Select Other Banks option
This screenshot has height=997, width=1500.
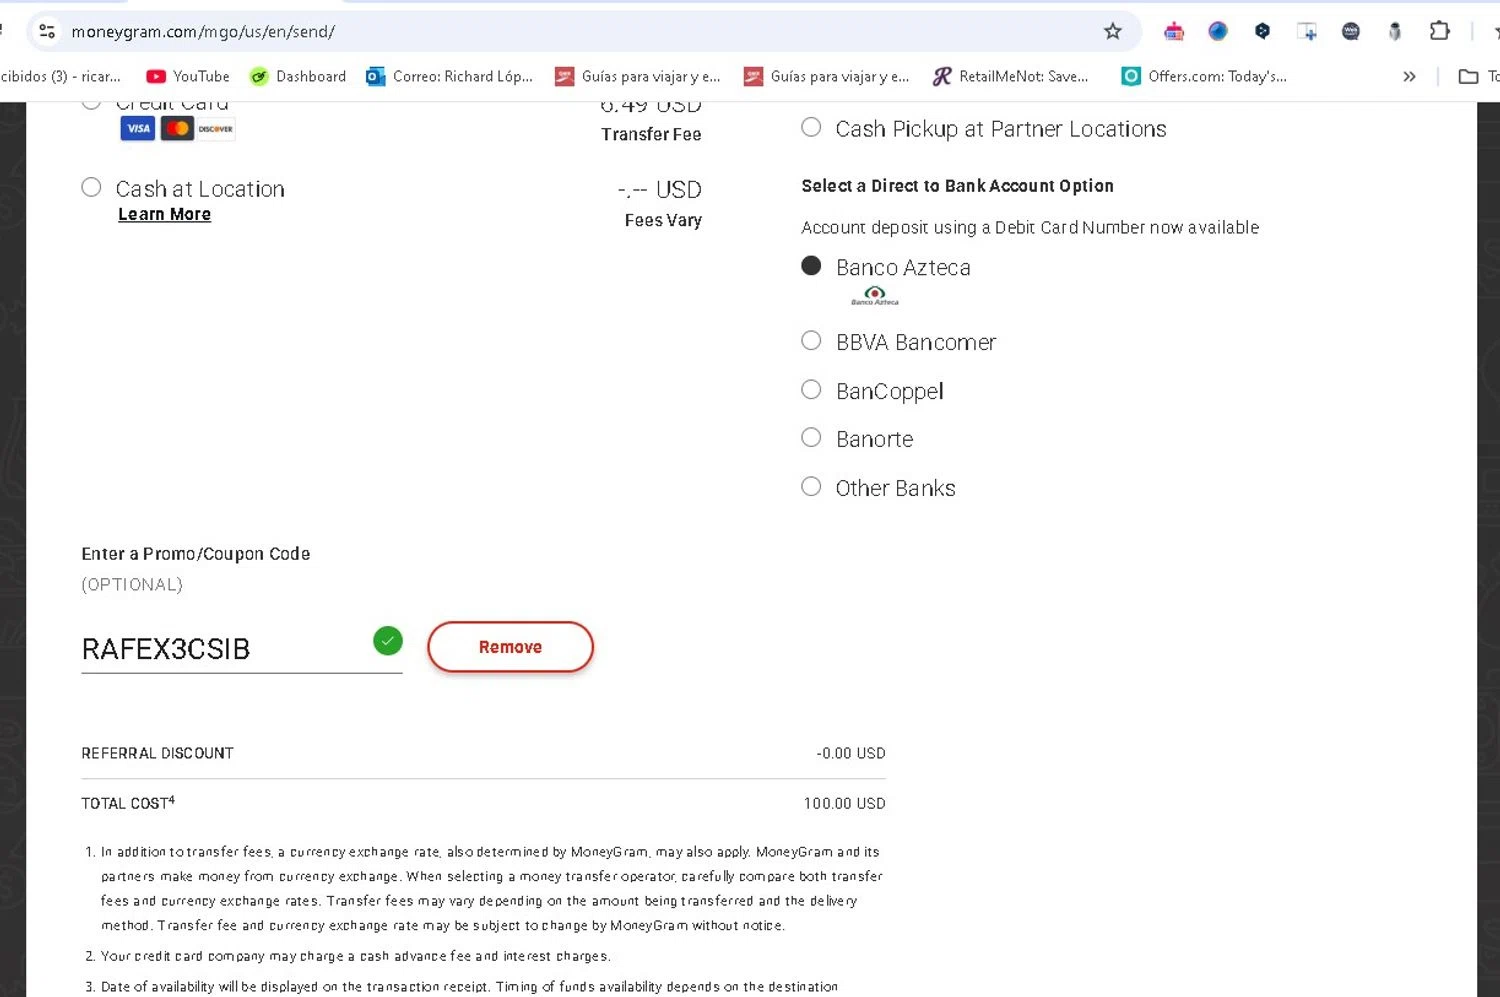pos(811,487)
